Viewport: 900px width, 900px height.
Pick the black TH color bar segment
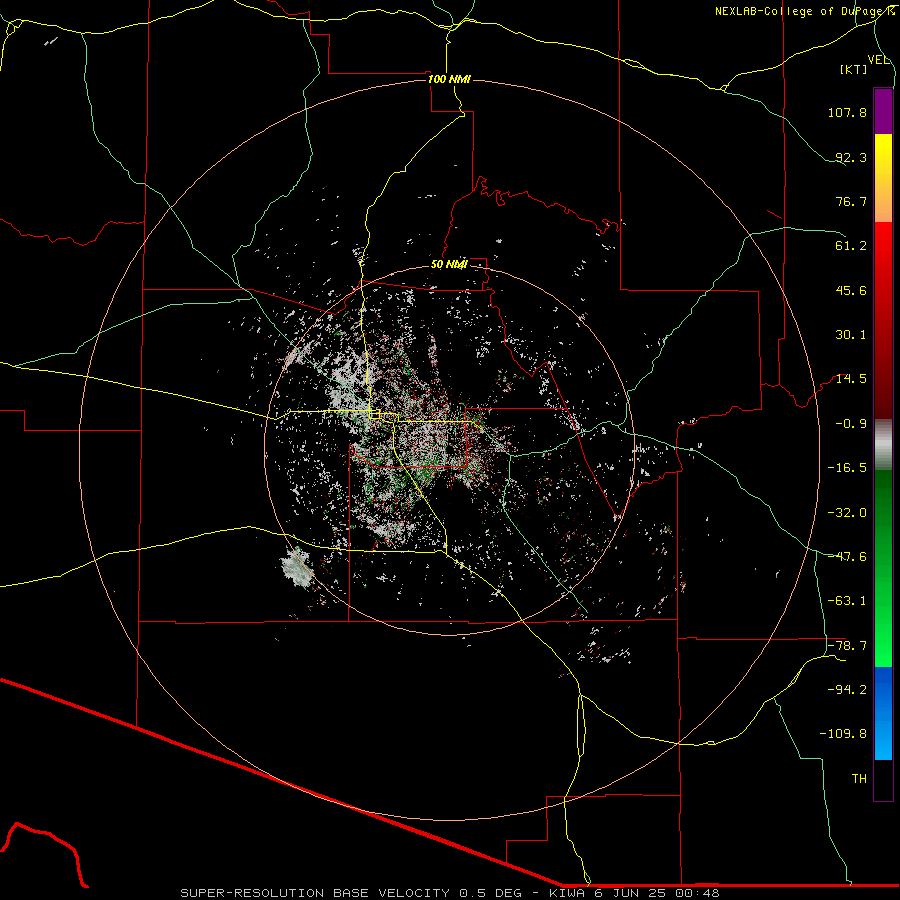click(x=883, y=779)
